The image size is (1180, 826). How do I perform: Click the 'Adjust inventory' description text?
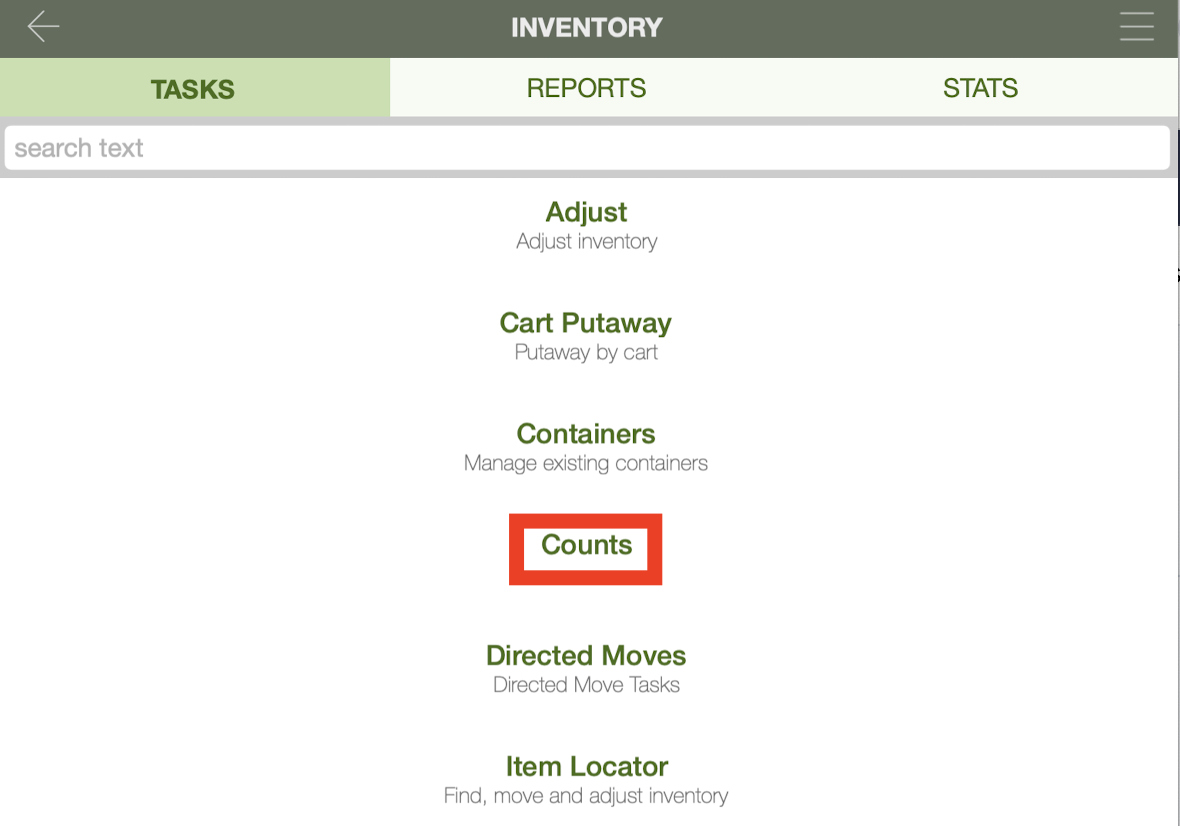(586, 242)
